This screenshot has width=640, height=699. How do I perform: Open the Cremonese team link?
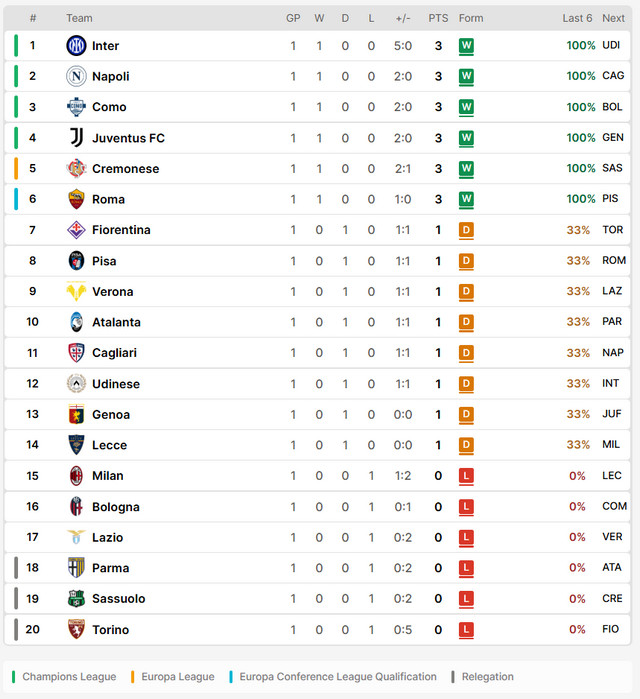(x=125, y=169)
